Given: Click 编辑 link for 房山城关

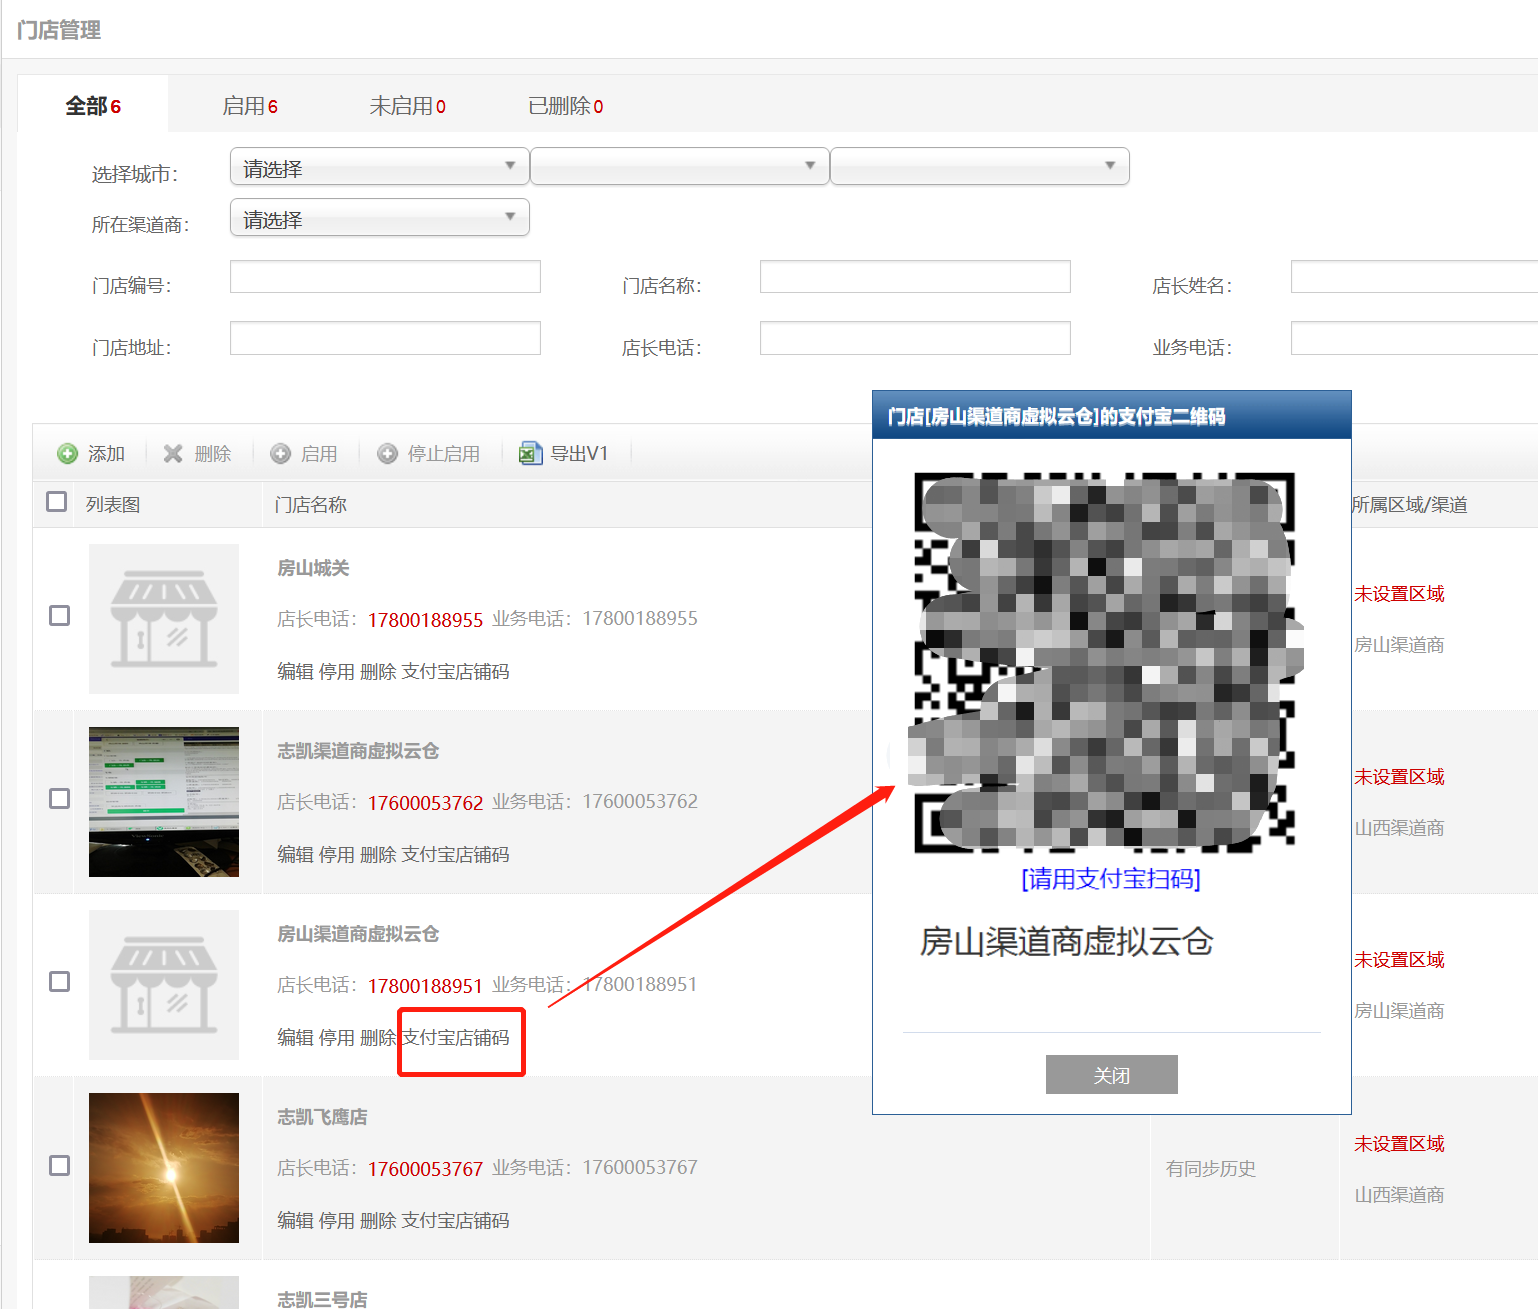Looking at the screenshot, I should (x=295, y=672).
